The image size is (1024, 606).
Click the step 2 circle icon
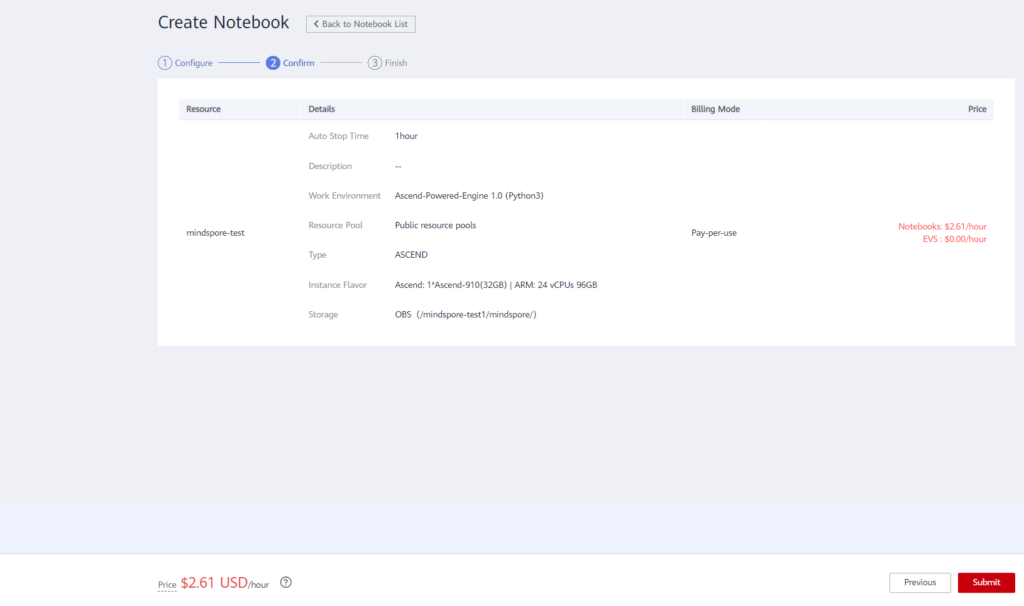[273, 63]
